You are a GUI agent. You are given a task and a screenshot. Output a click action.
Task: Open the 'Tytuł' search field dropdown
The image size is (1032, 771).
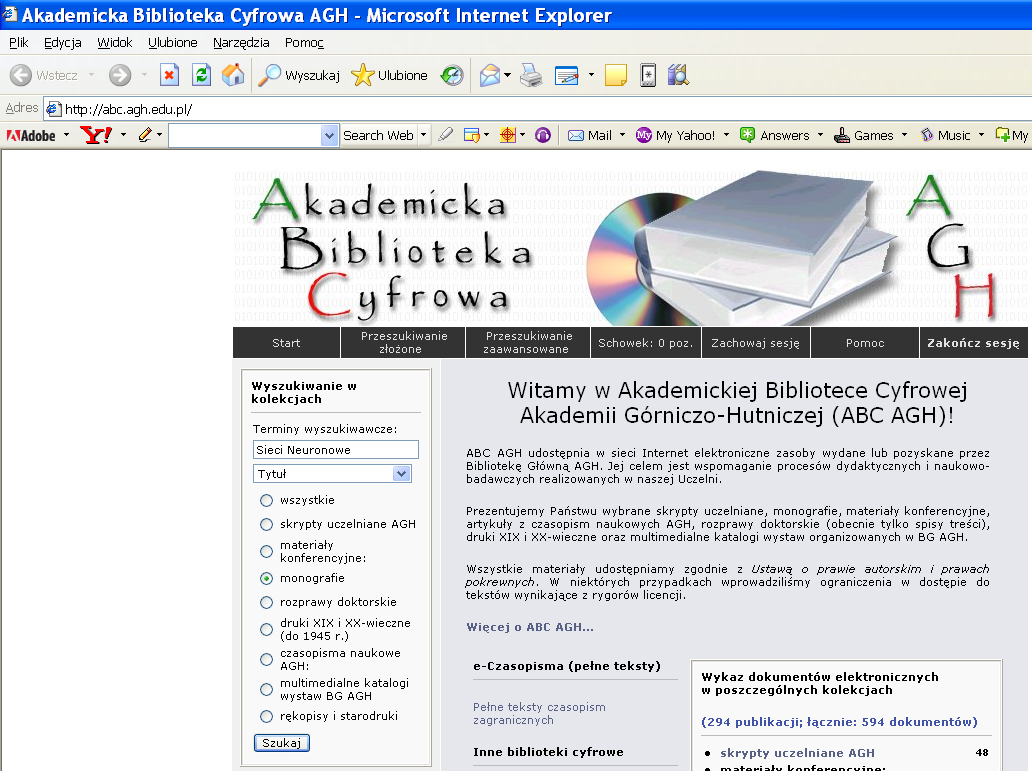click(401, 473)
